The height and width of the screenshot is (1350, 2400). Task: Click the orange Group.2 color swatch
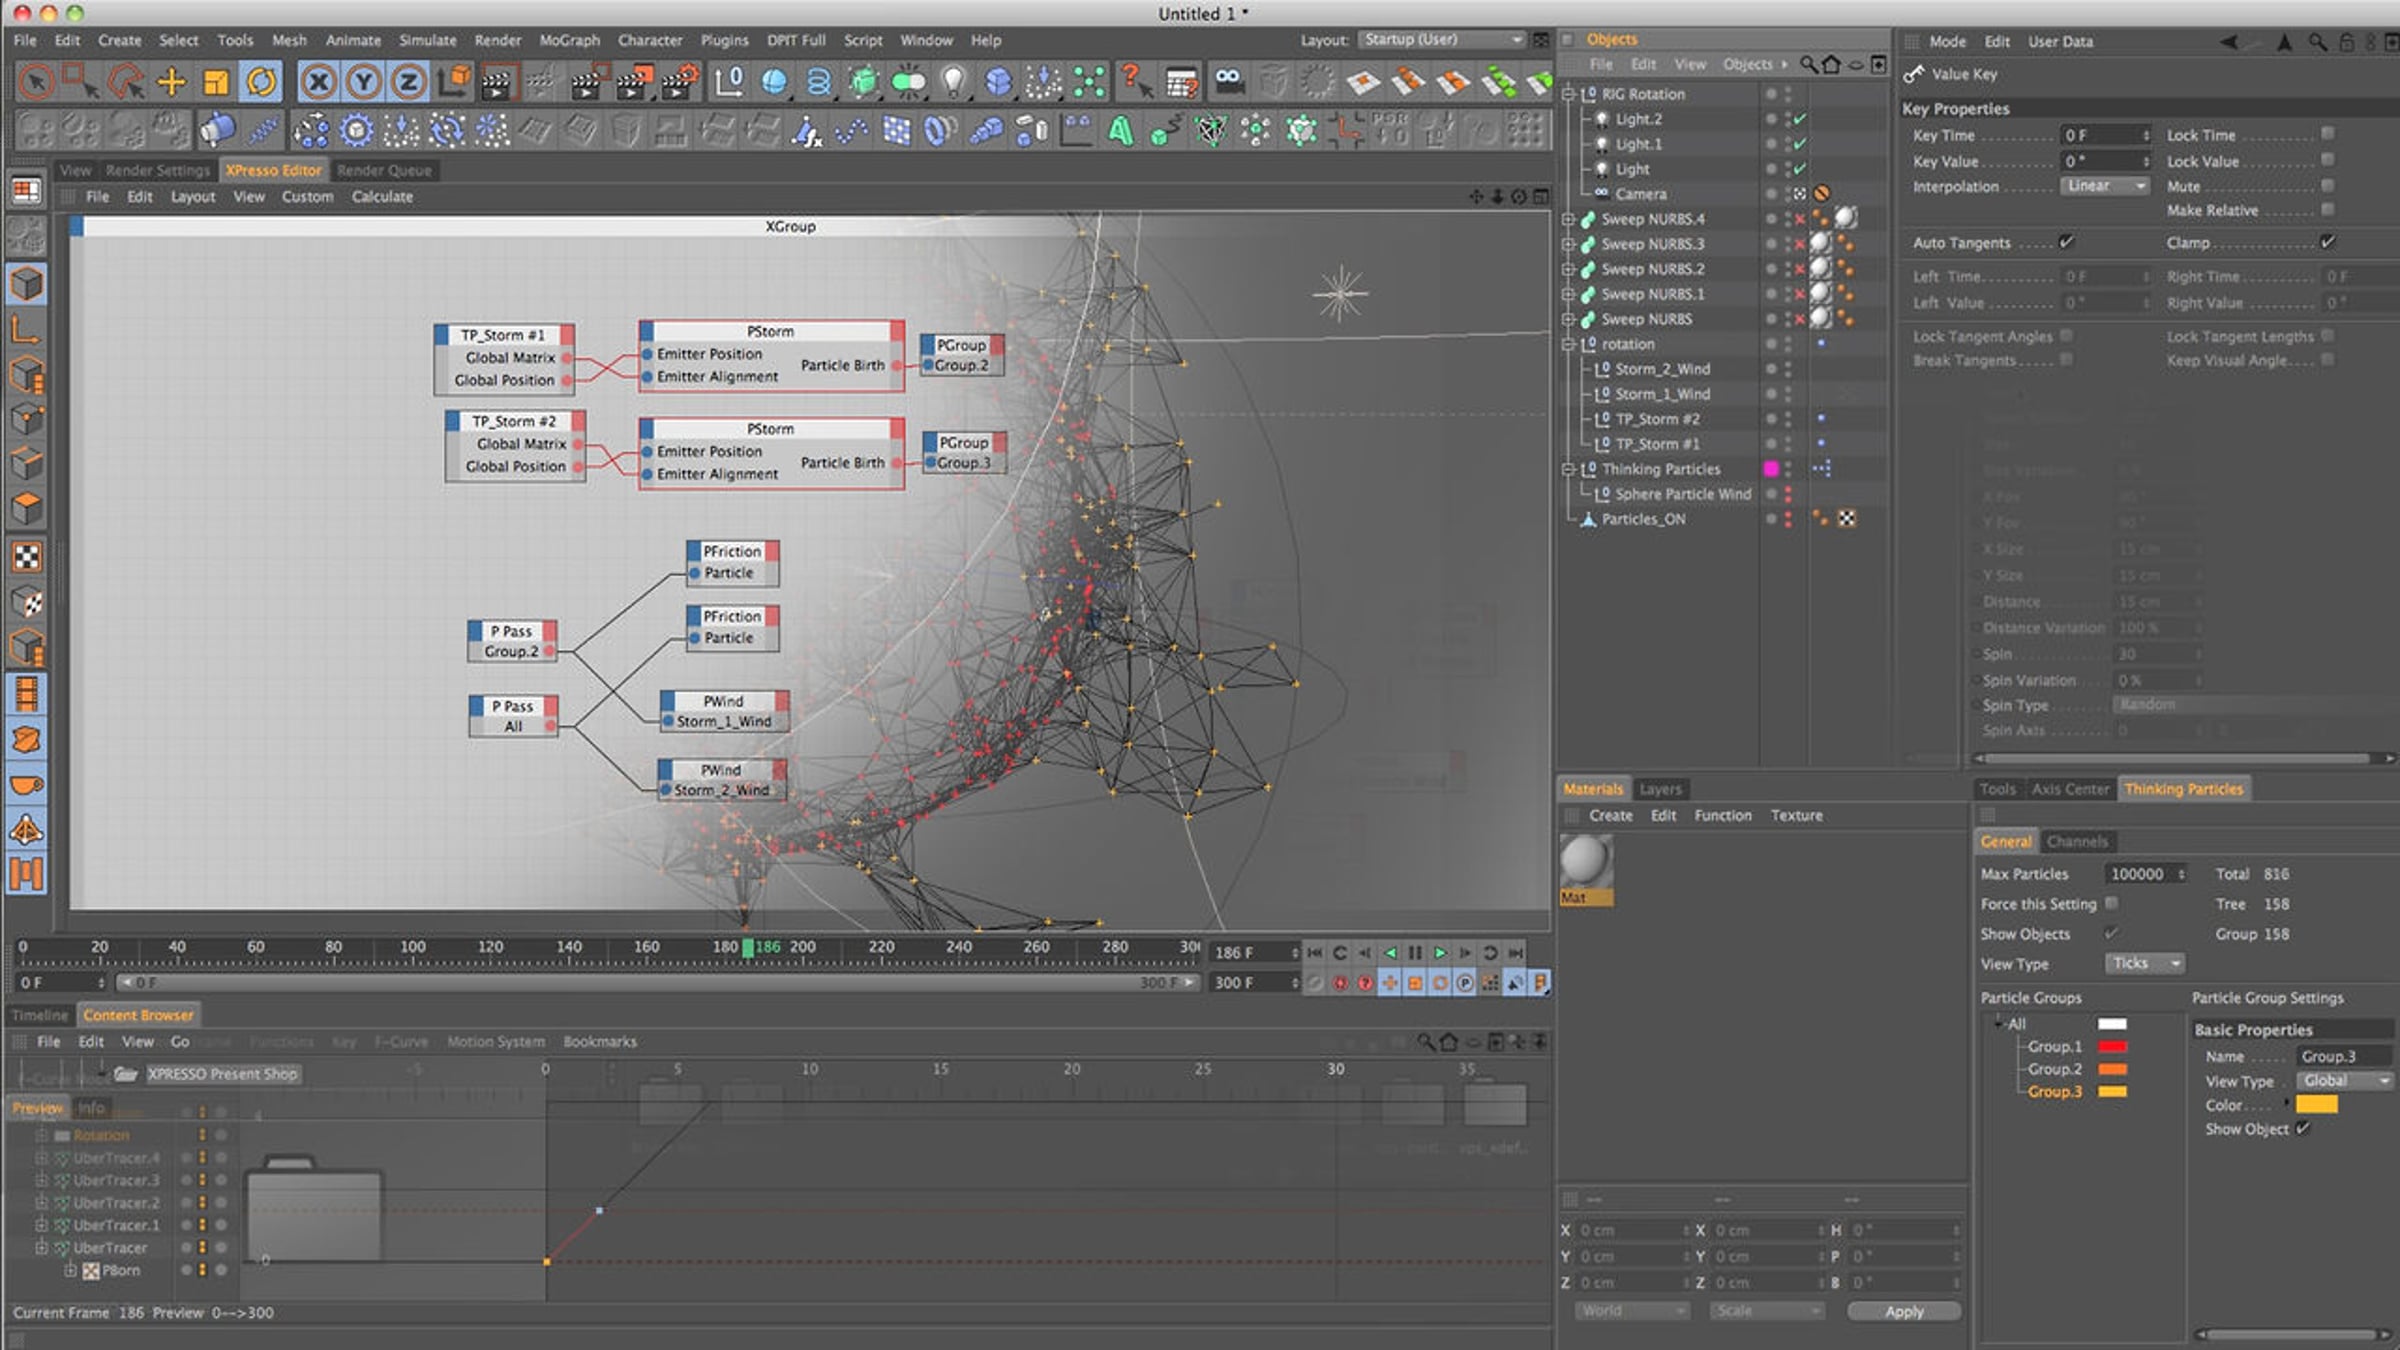pos(2112,1069)
